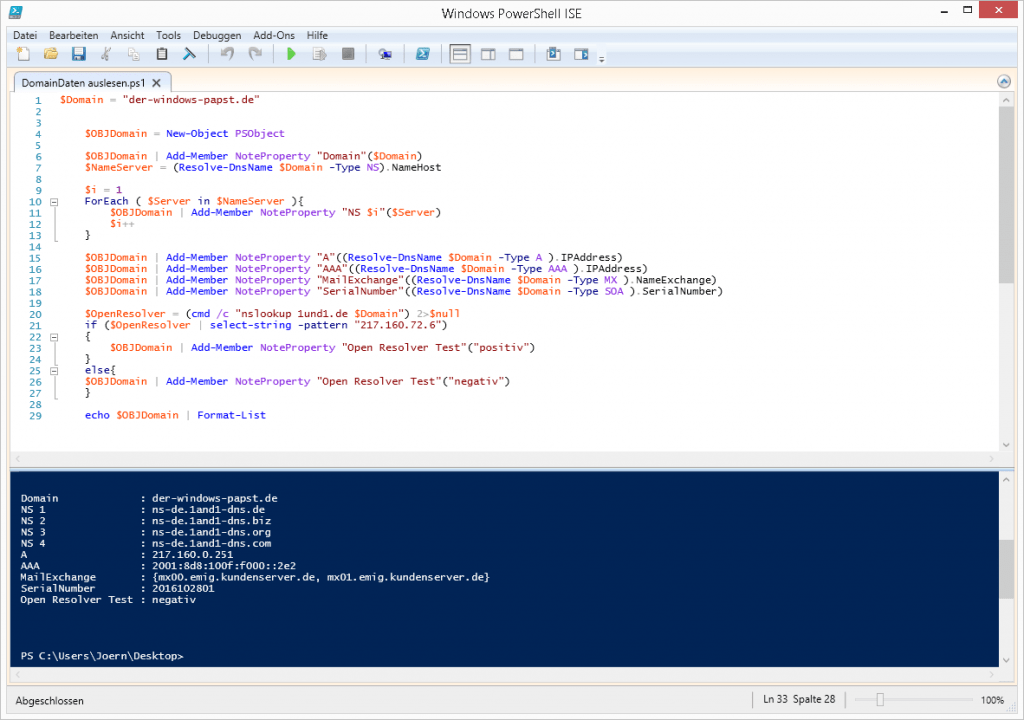Open the Add-Ons menu
The image size is (1024, 720).
[x=273, y=35]
